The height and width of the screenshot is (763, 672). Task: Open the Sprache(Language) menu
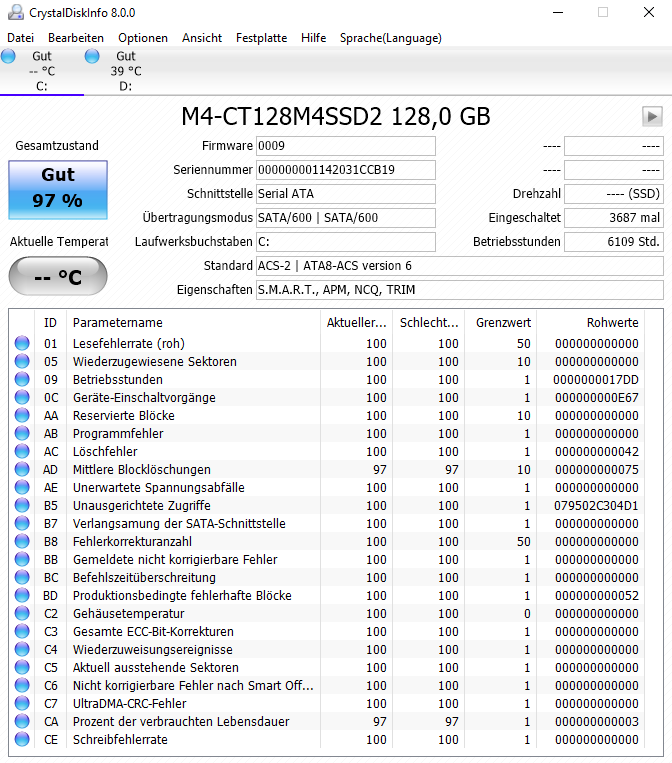point(391,38)
